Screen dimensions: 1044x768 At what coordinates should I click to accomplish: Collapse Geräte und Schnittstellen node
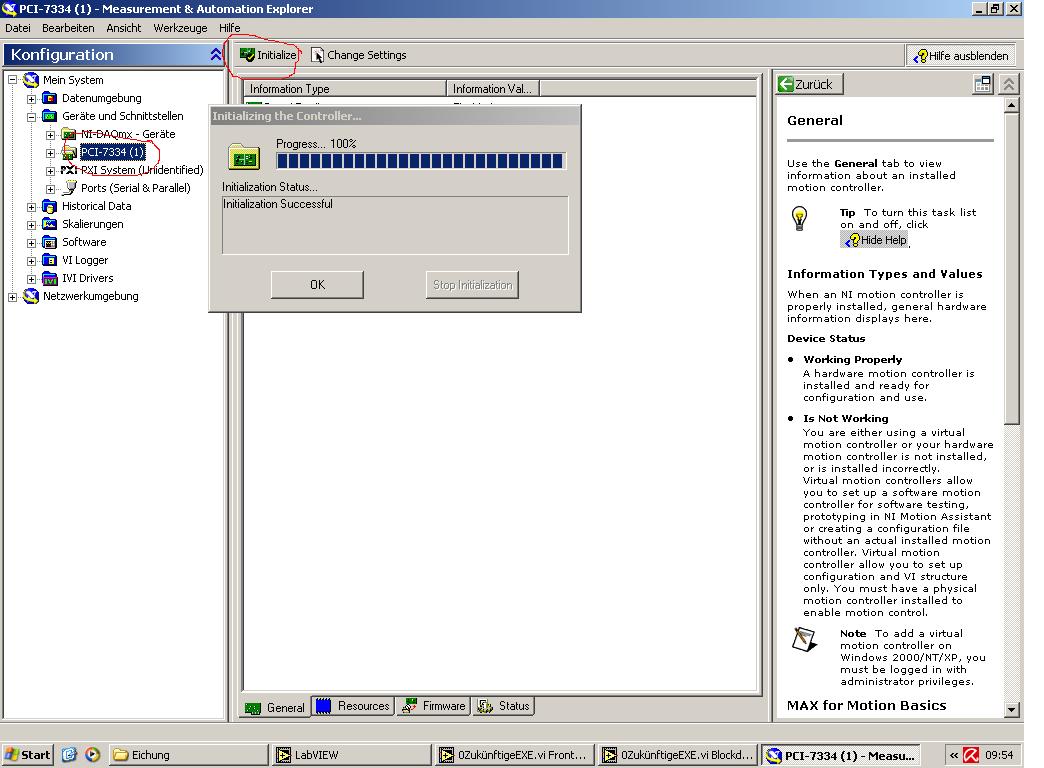pyautogui.click(x=31, y=117)
